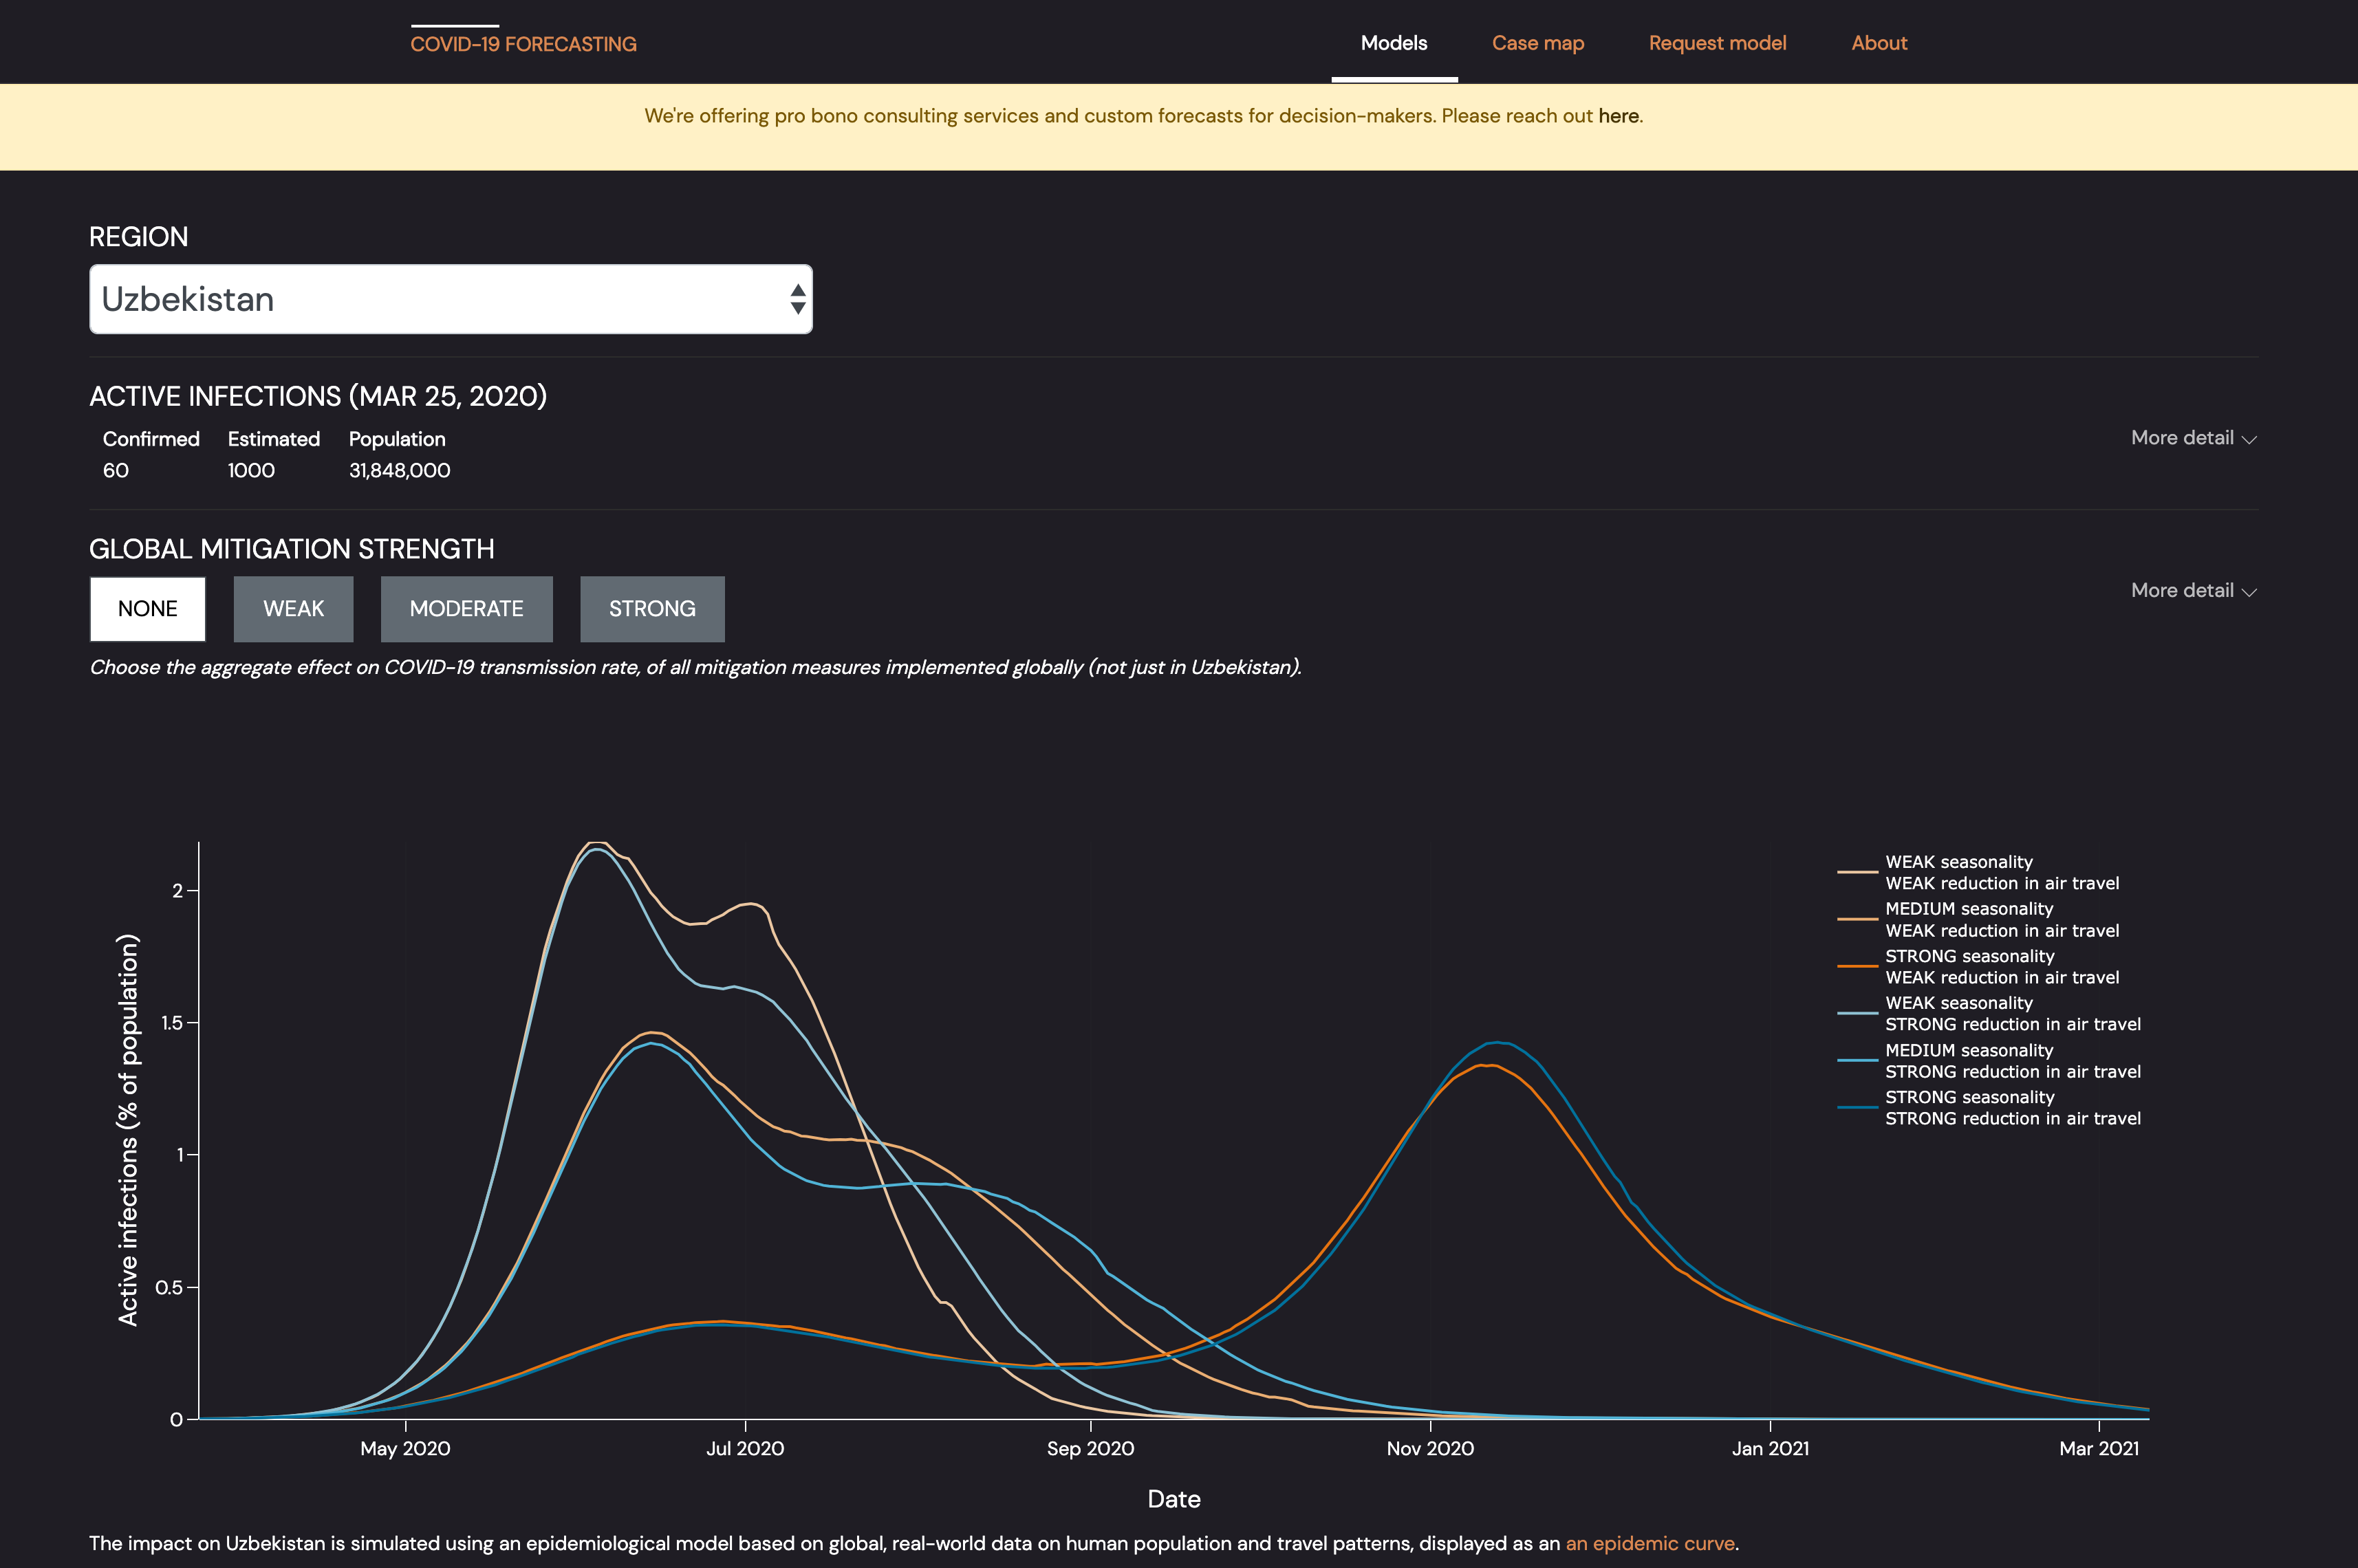Open the About page
The width and height of the screenshot is (2358, 1568).
point(1878,43)
